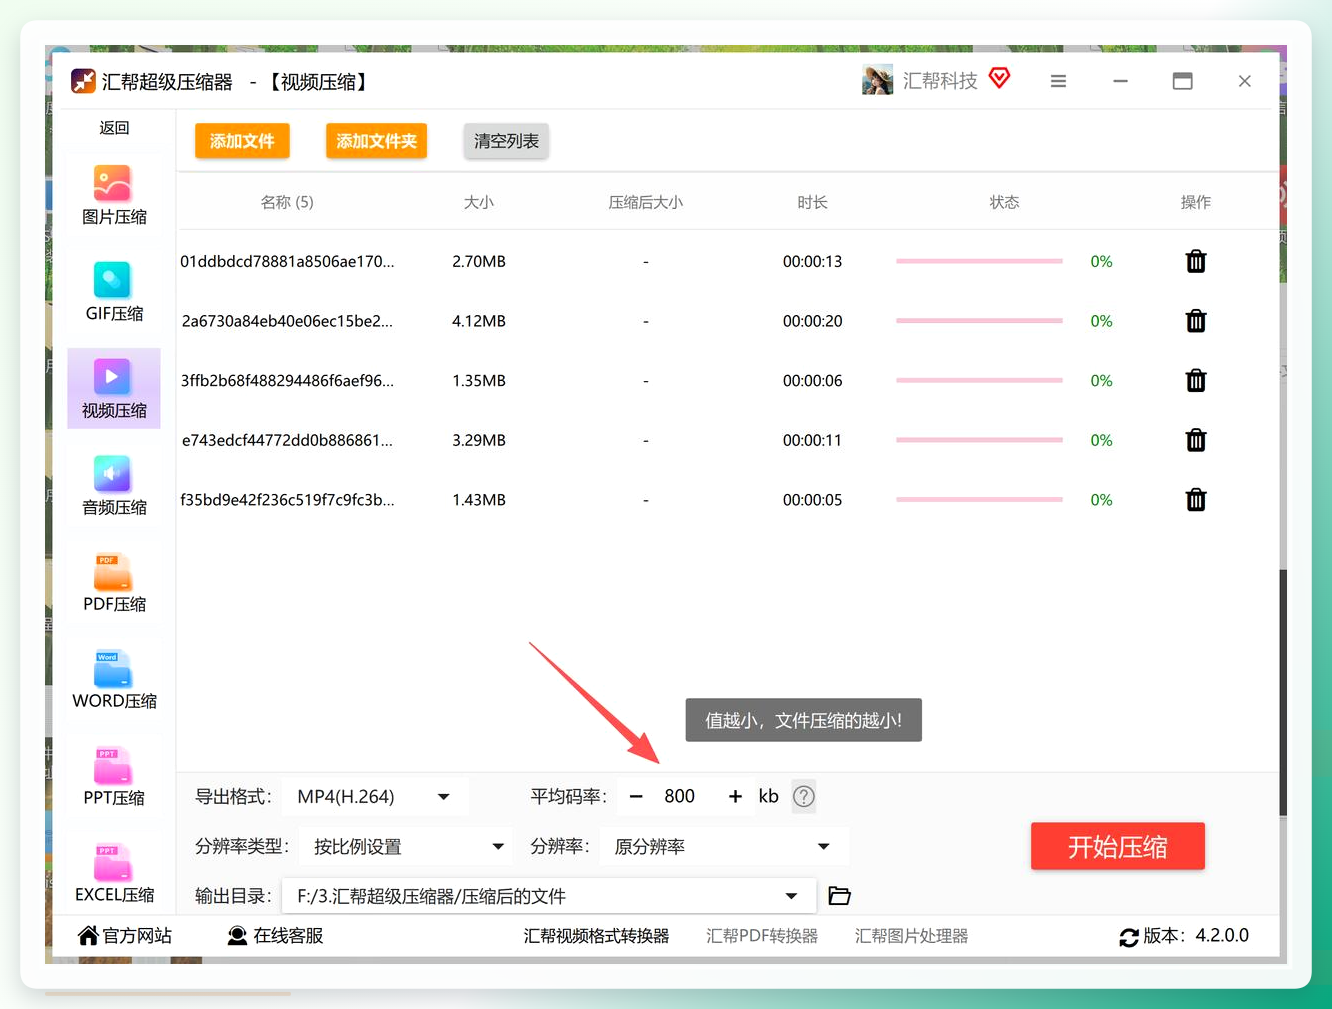Delete file 01ddbdcd78881a8506ae170... with trash icon

1196,262
